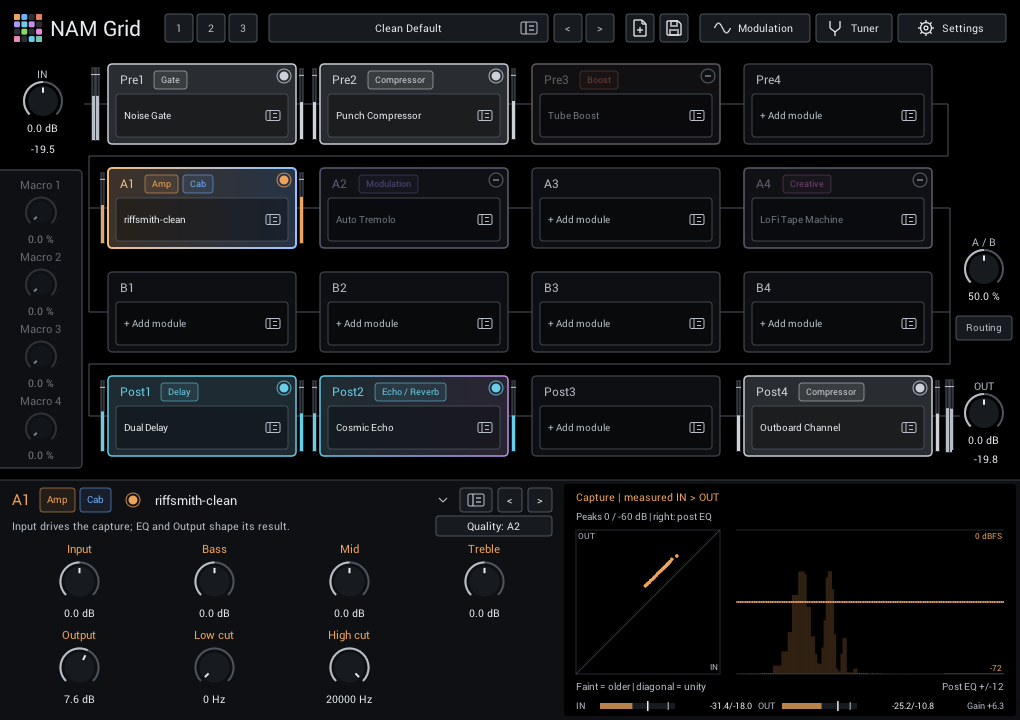Open module browser icon in Post4 Outboard Channel
This screenshot has height=720, width=1020.
pyautogui.click(x=909, y=427)
